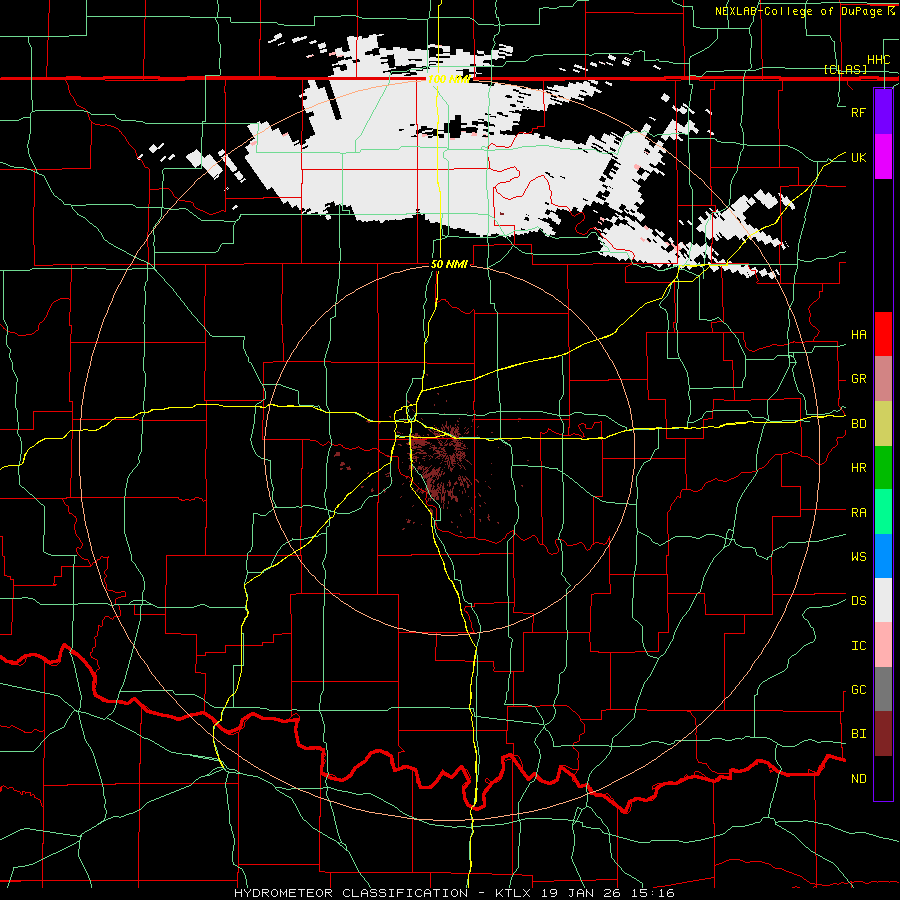Click the 'GC' legend label
This screenshot has height=900, width=900.
[x=858, y=689]
